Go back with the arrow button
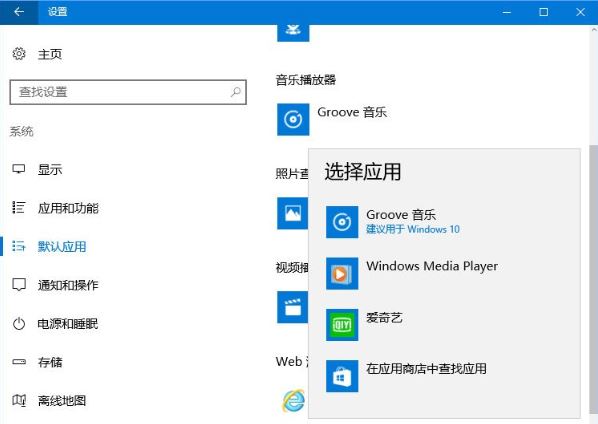Viewport: 598px width, 424px height. click(19, 12)
